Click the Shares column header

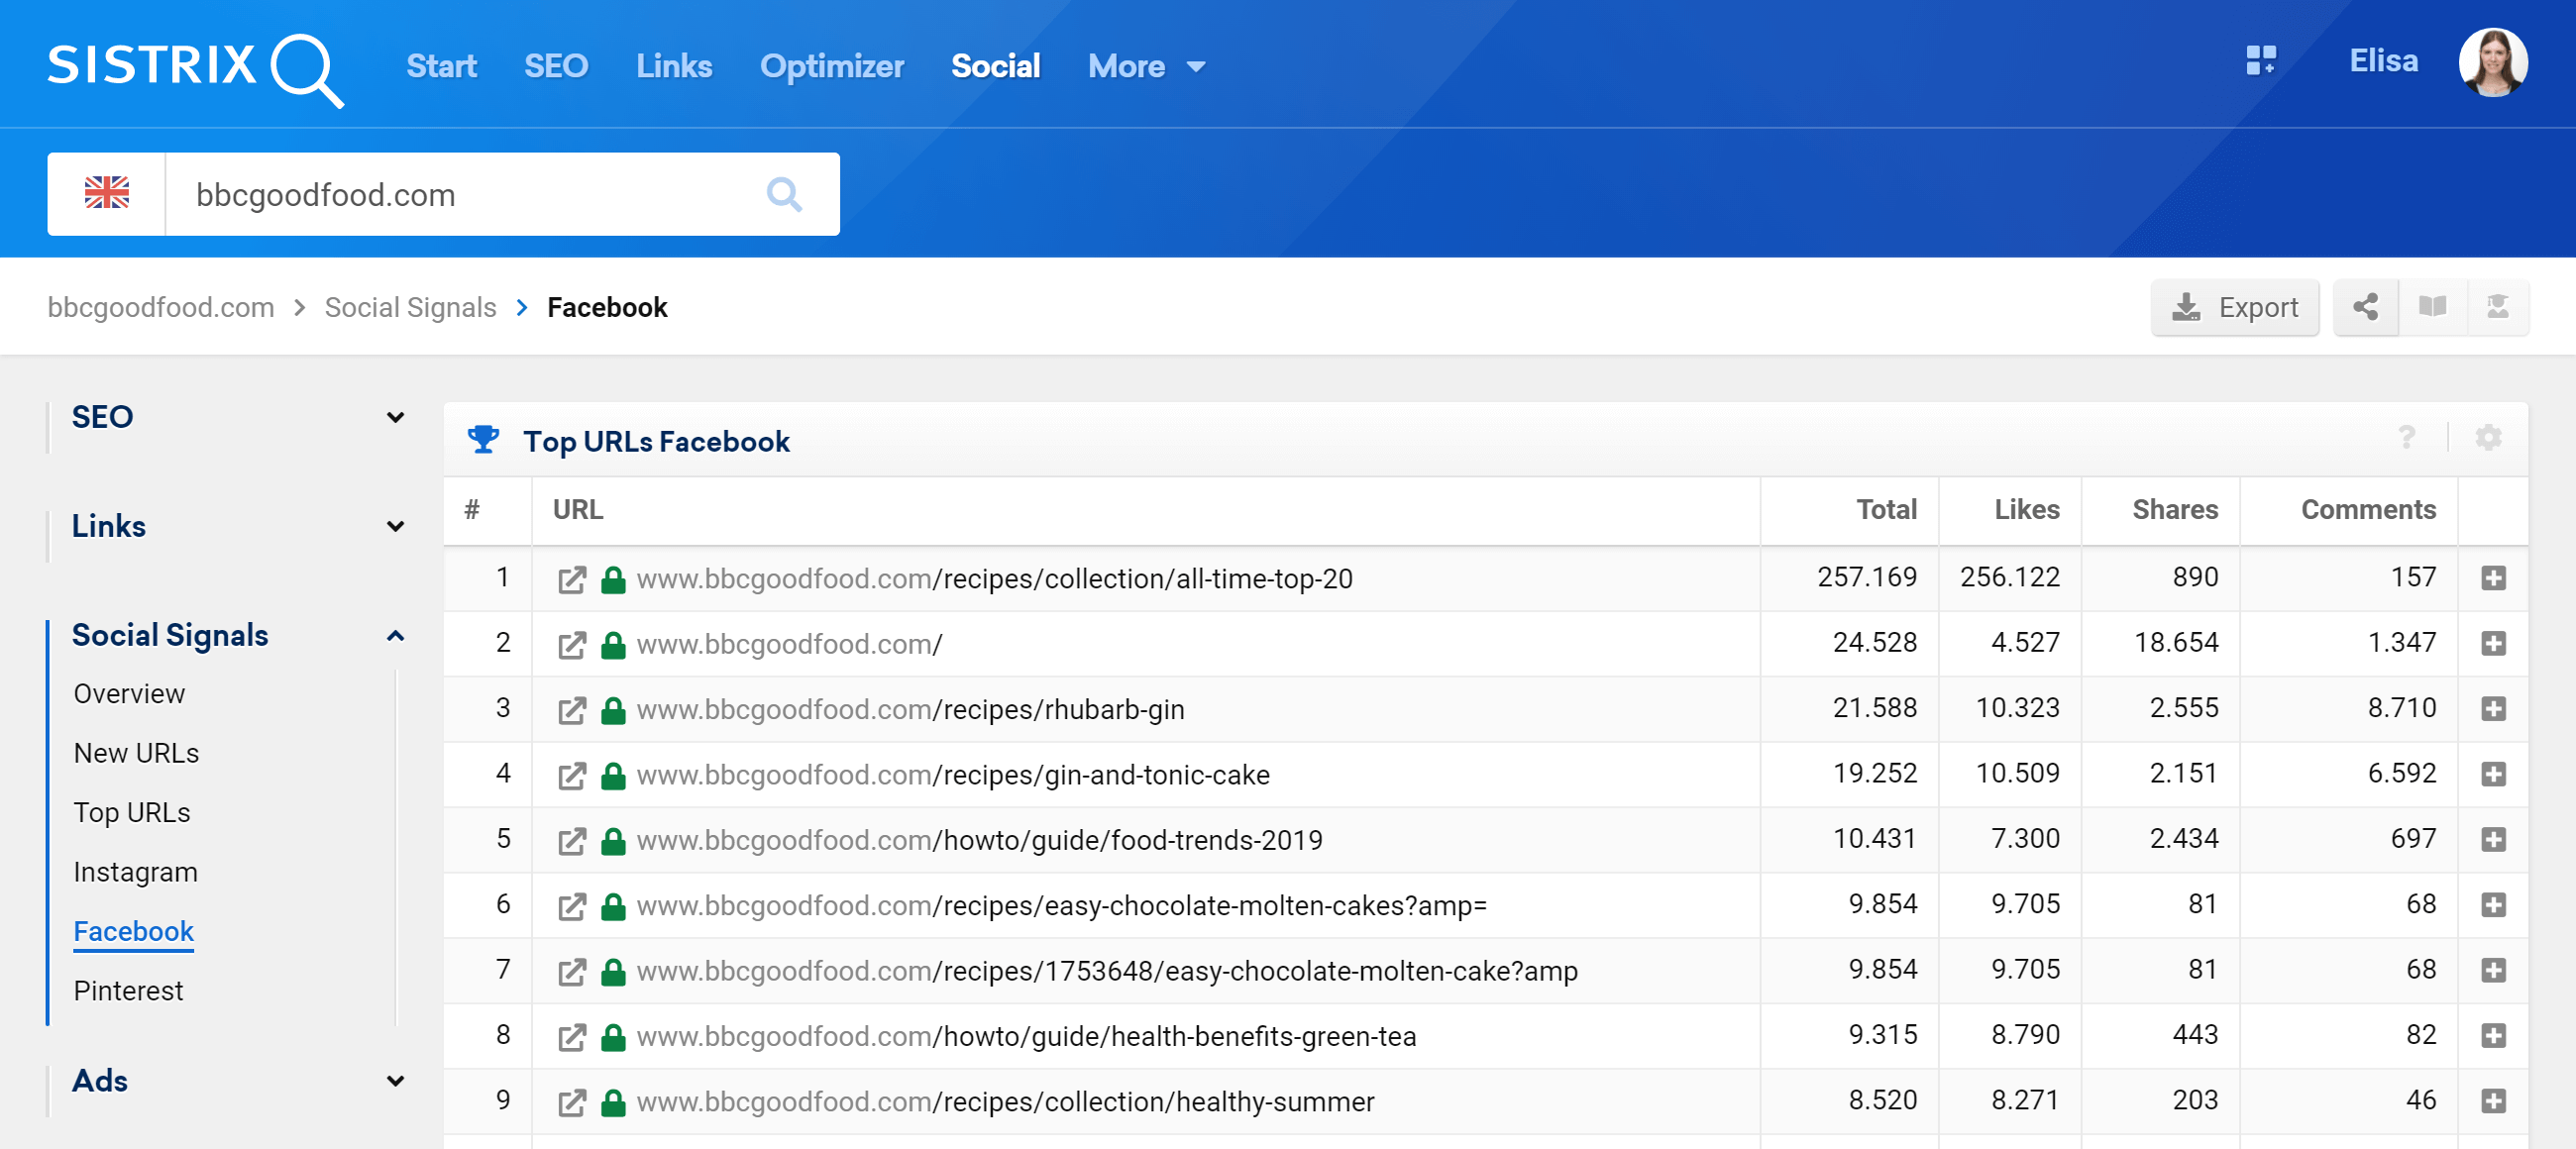pos(2175,510)
